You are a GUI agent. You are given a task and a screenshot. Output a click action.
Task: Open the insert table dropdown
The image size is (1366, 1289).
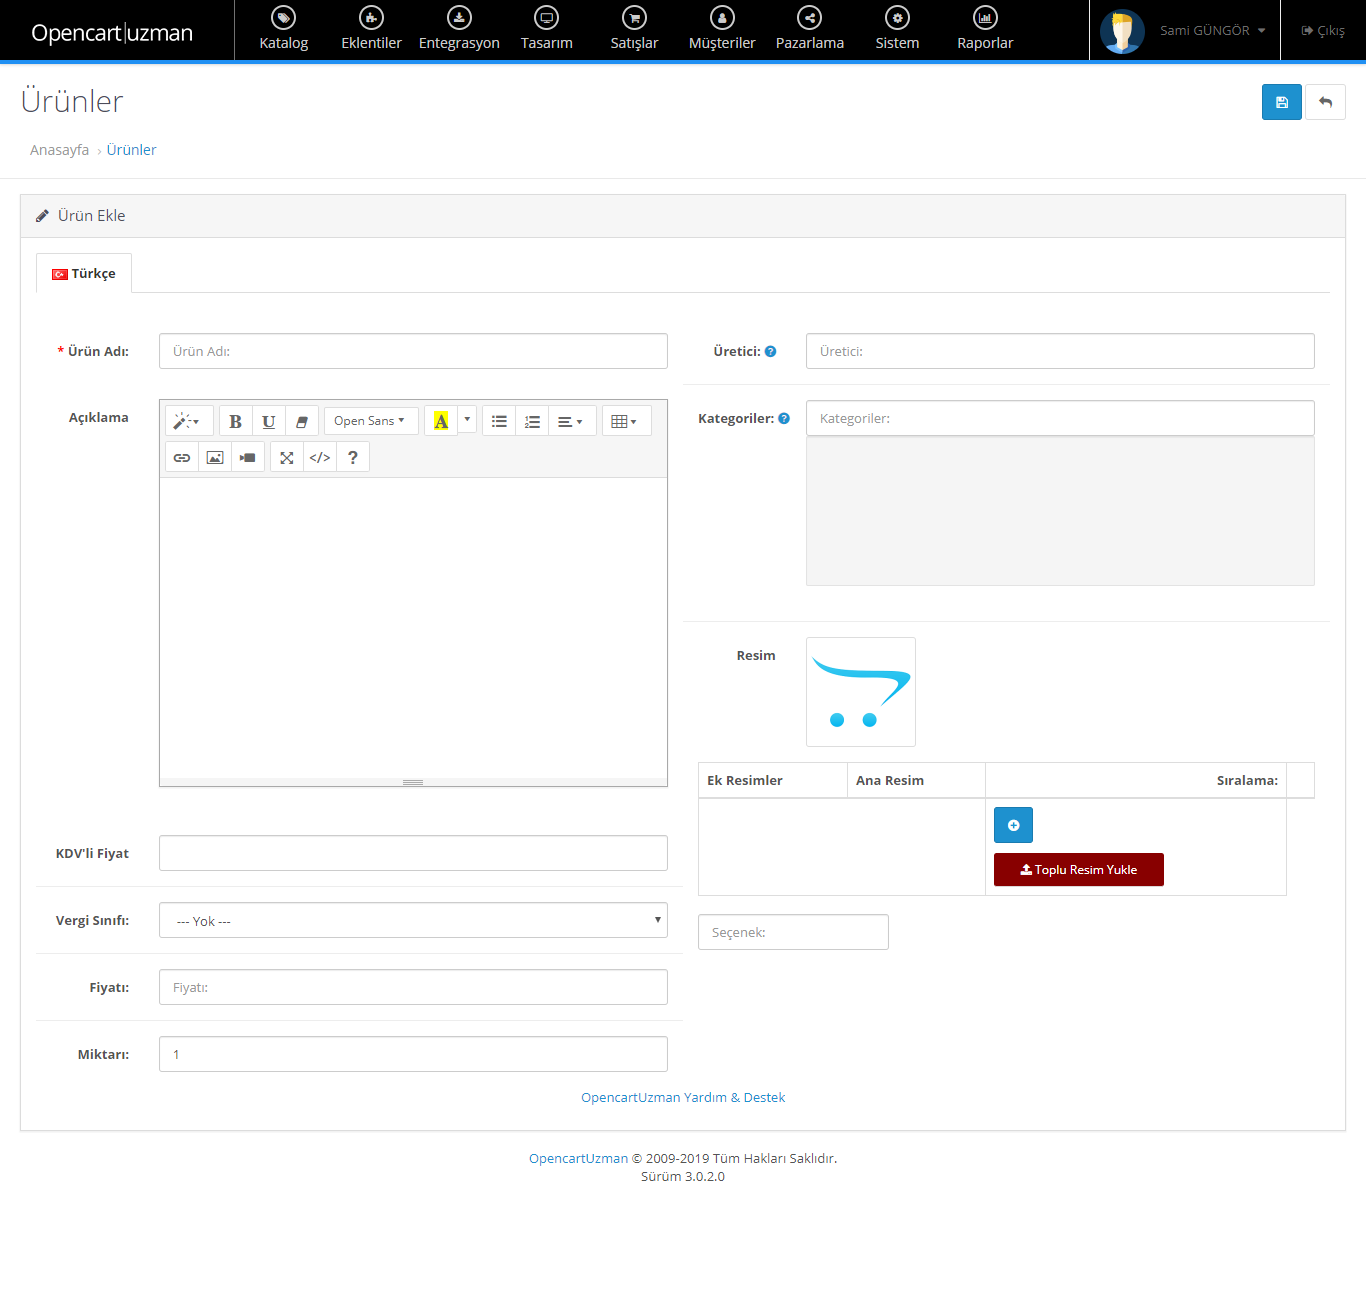pyautogui.click(x=626, y=421)
